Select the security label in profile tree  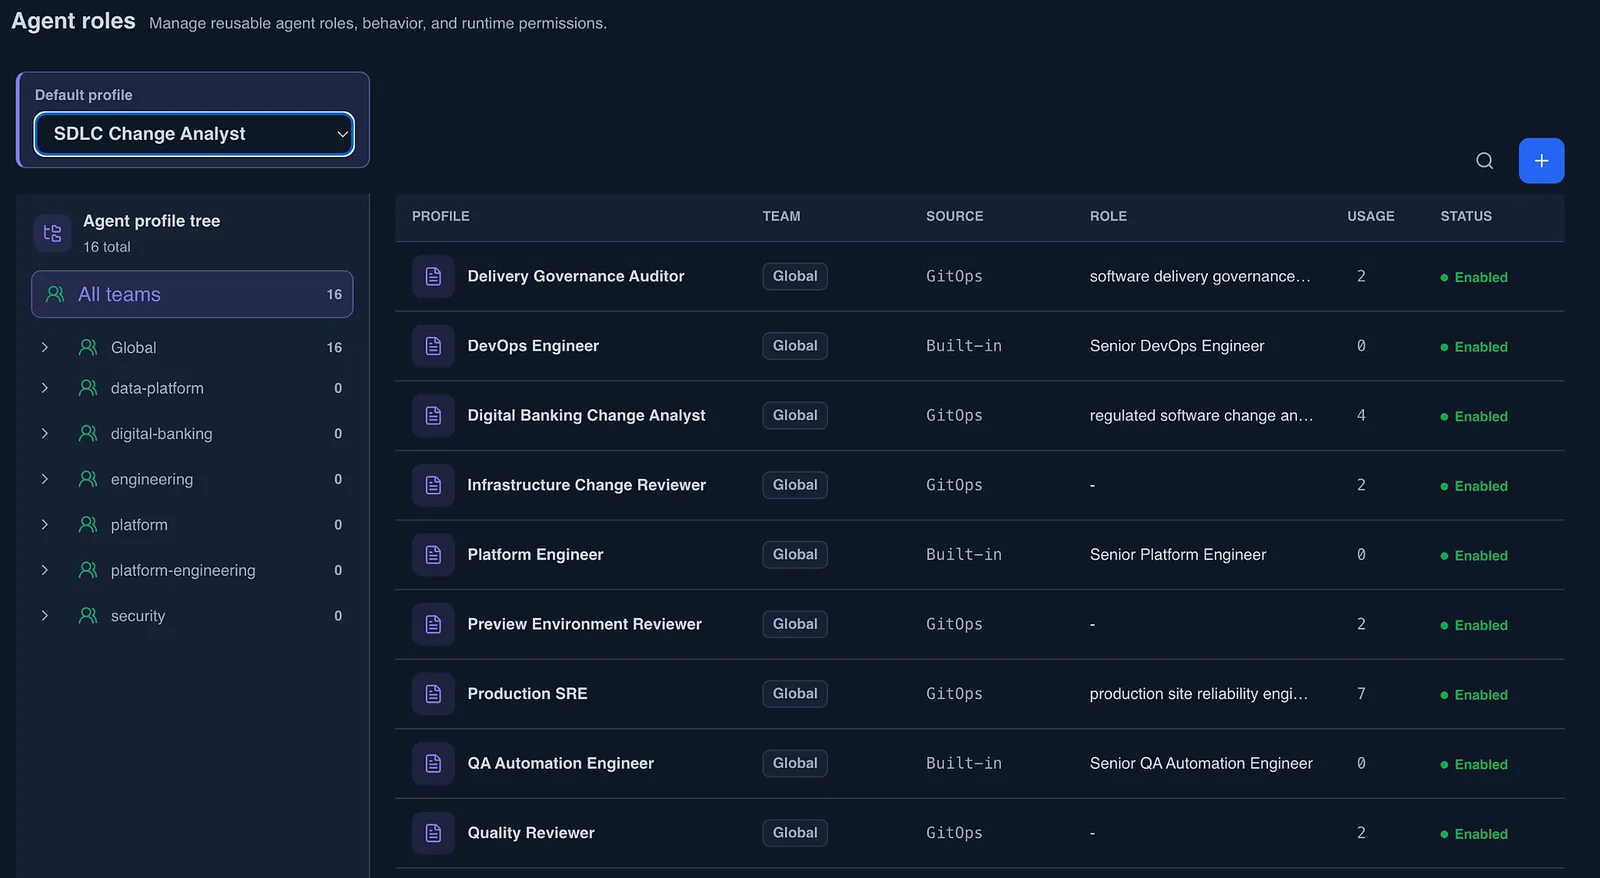(x=138, y=616)
